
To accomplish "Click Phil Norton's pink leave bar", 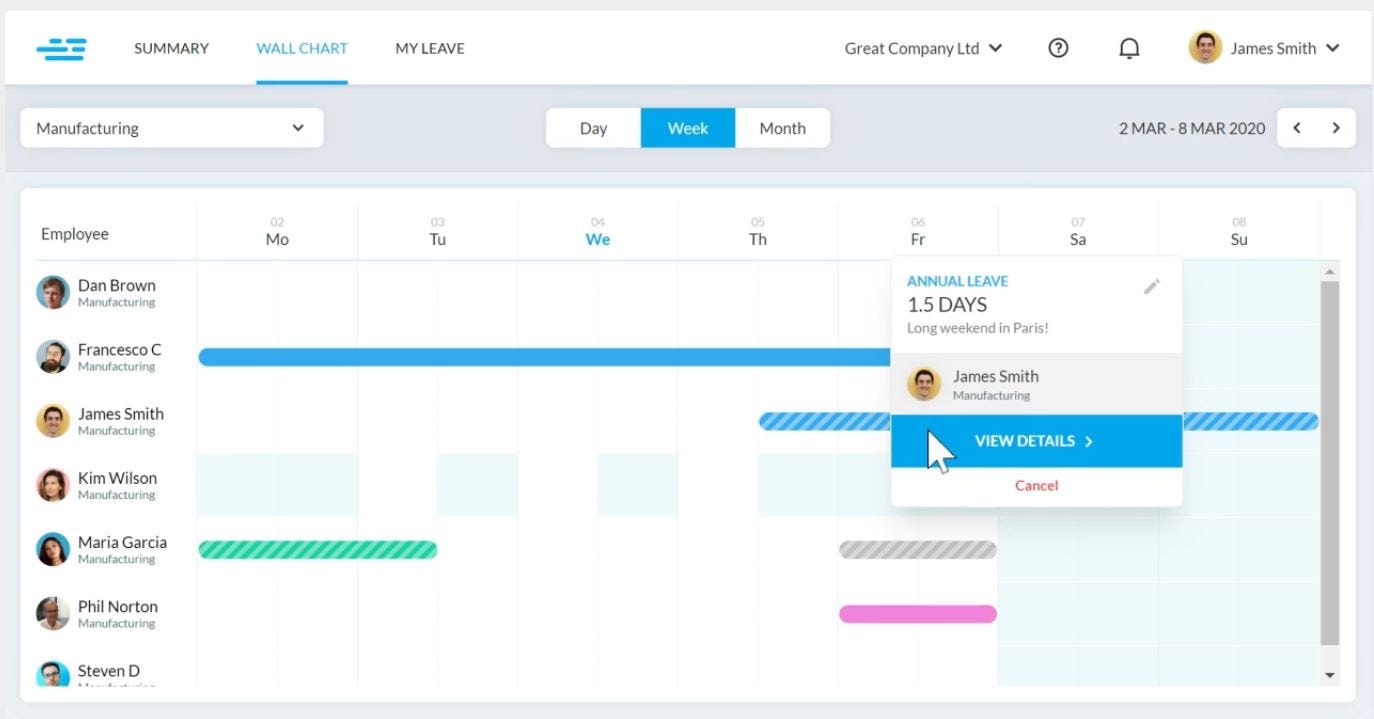I will 917,613.
